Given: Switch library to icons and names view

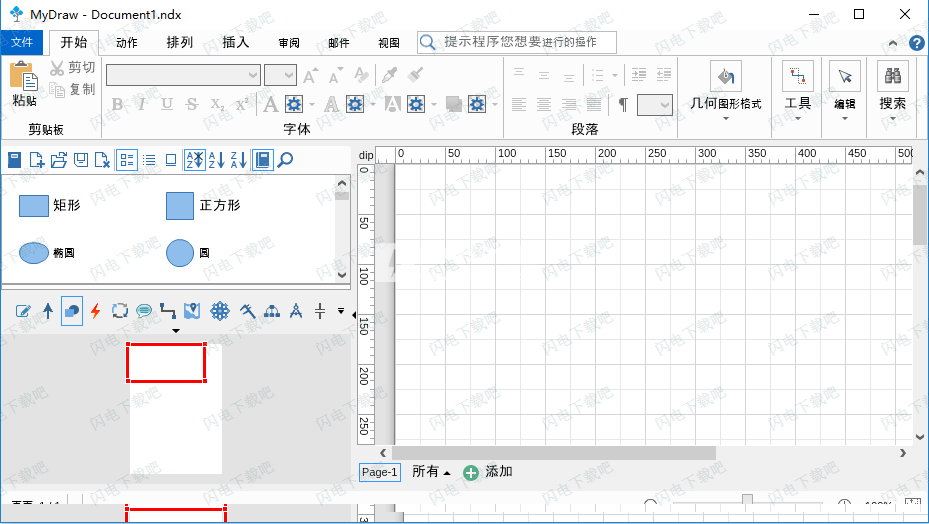Looking at the screenshot, I should tap(127, 160).
